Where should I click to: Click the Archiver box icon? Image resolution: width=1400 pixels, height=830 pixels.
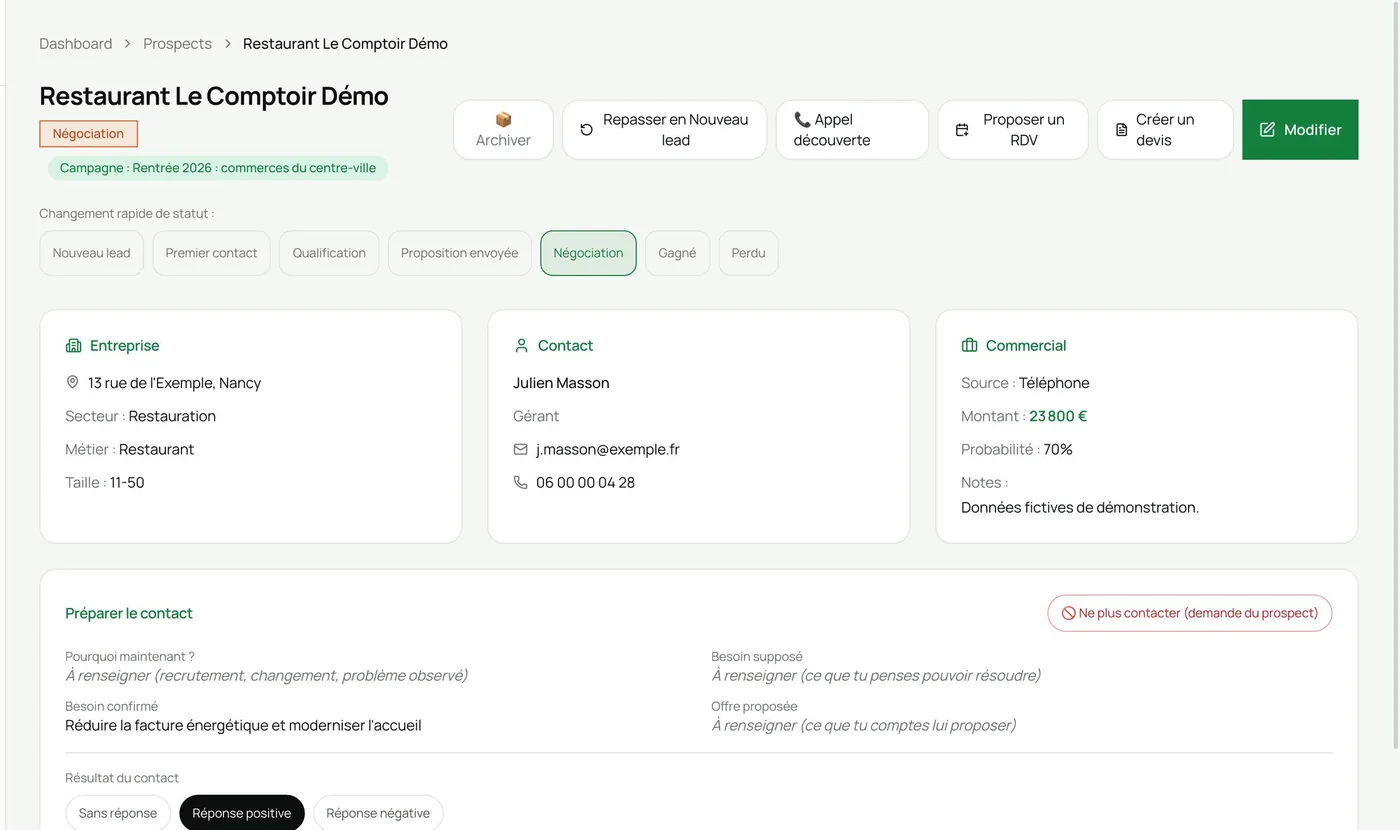503,119
